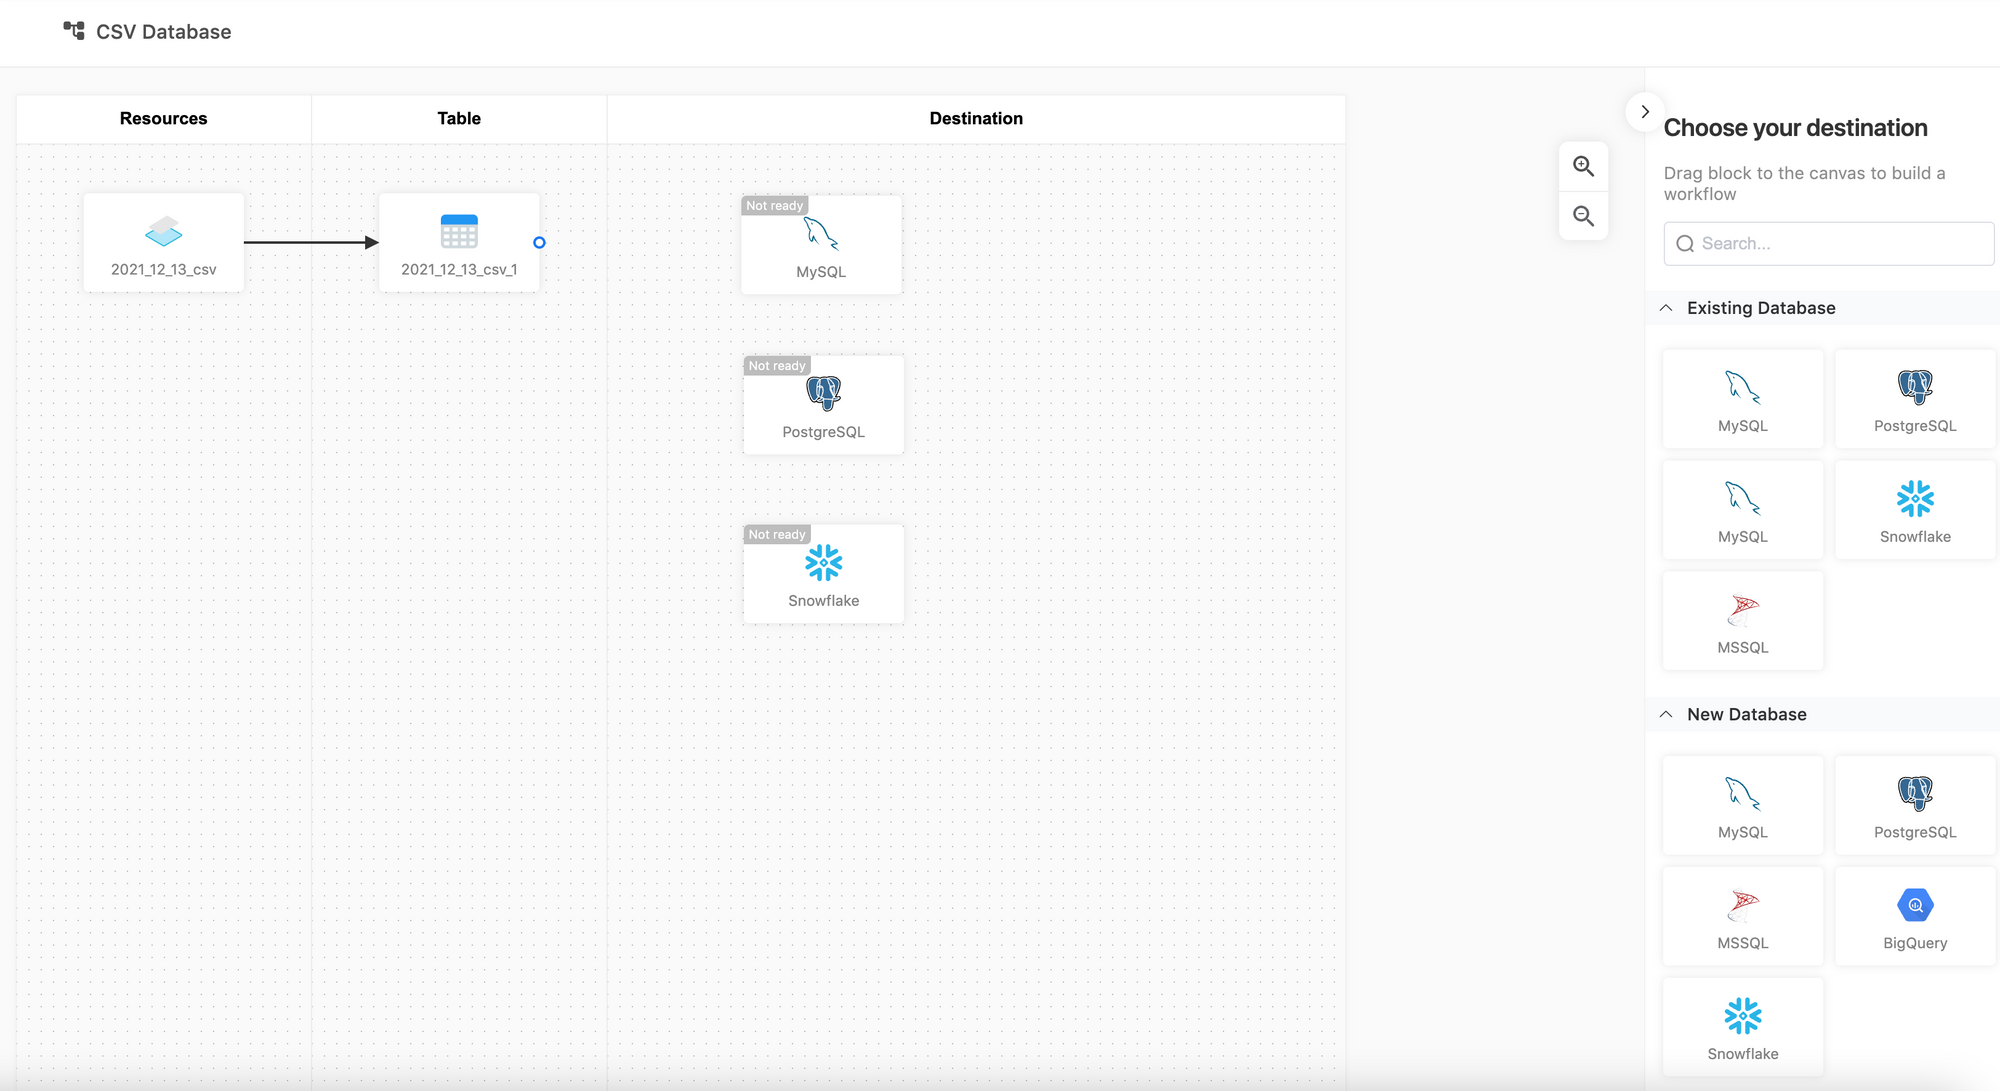Viewport: 2000px width, 1091px height.
Task: Select the 2021_12_13_csv resource block
Action: tap(163, 243)
